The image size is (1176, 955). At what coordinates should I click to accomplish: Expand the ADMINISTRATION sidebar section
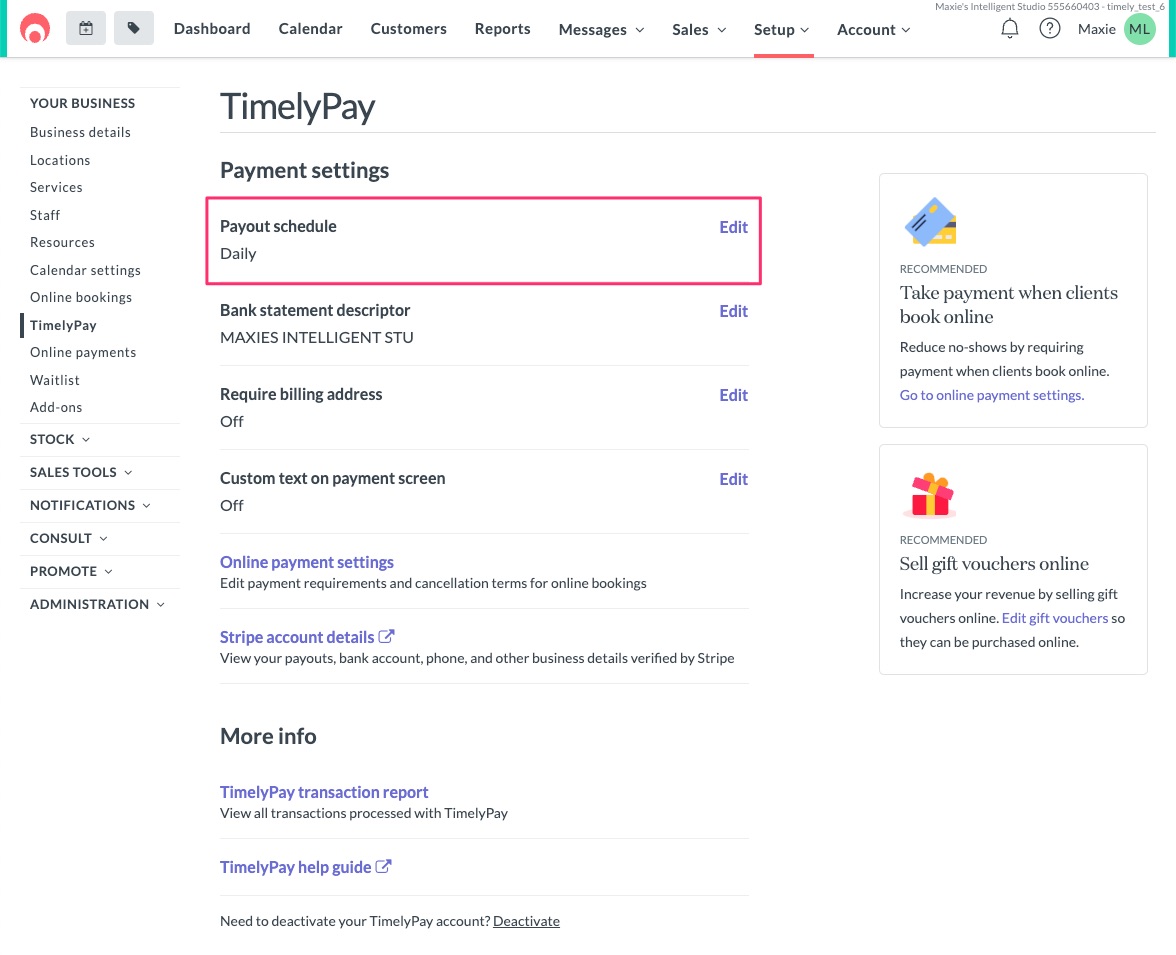click(98, 605)
